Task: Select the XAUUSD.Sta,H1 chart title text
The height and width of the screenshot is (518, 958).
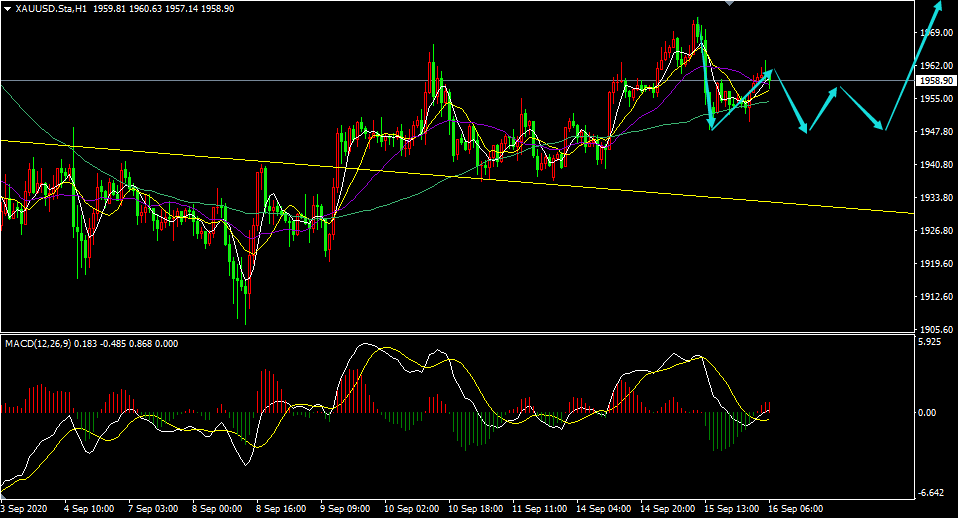Action: (x=52, y=9)
